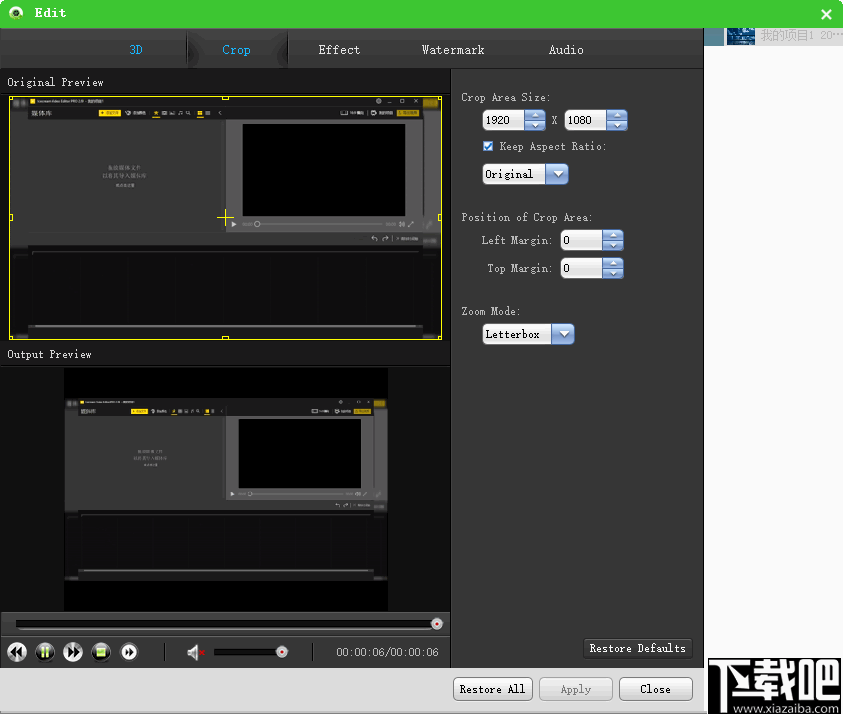Switch to the Crop tab
Viewport: 843px width, 714px height.
[236, 49]
